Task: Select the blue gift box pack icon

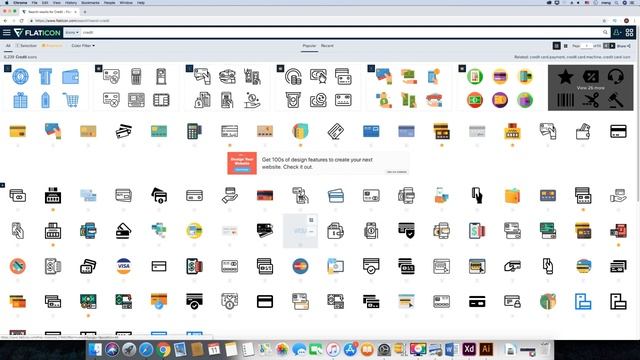Action: point(20,100)
